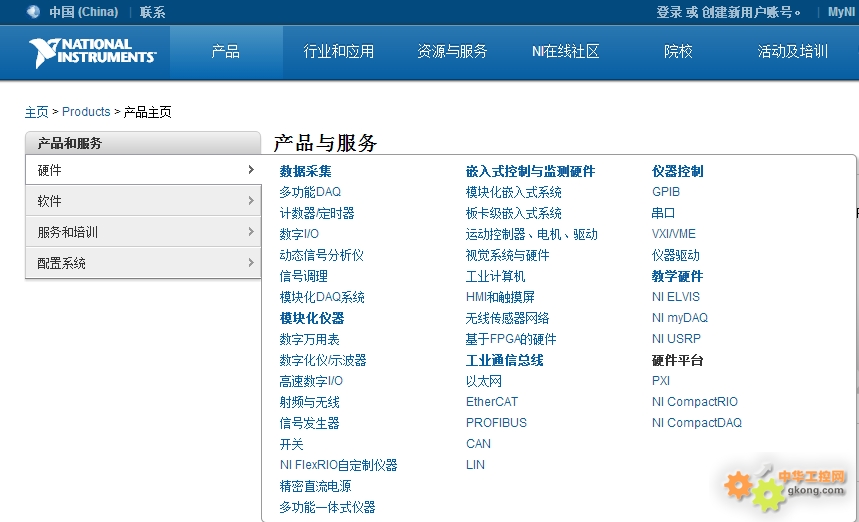The height and width of the screenshot is (522, 859).
Task: Open the 板卡级嵌入式系统 link
Action: [x=513, y=213]
